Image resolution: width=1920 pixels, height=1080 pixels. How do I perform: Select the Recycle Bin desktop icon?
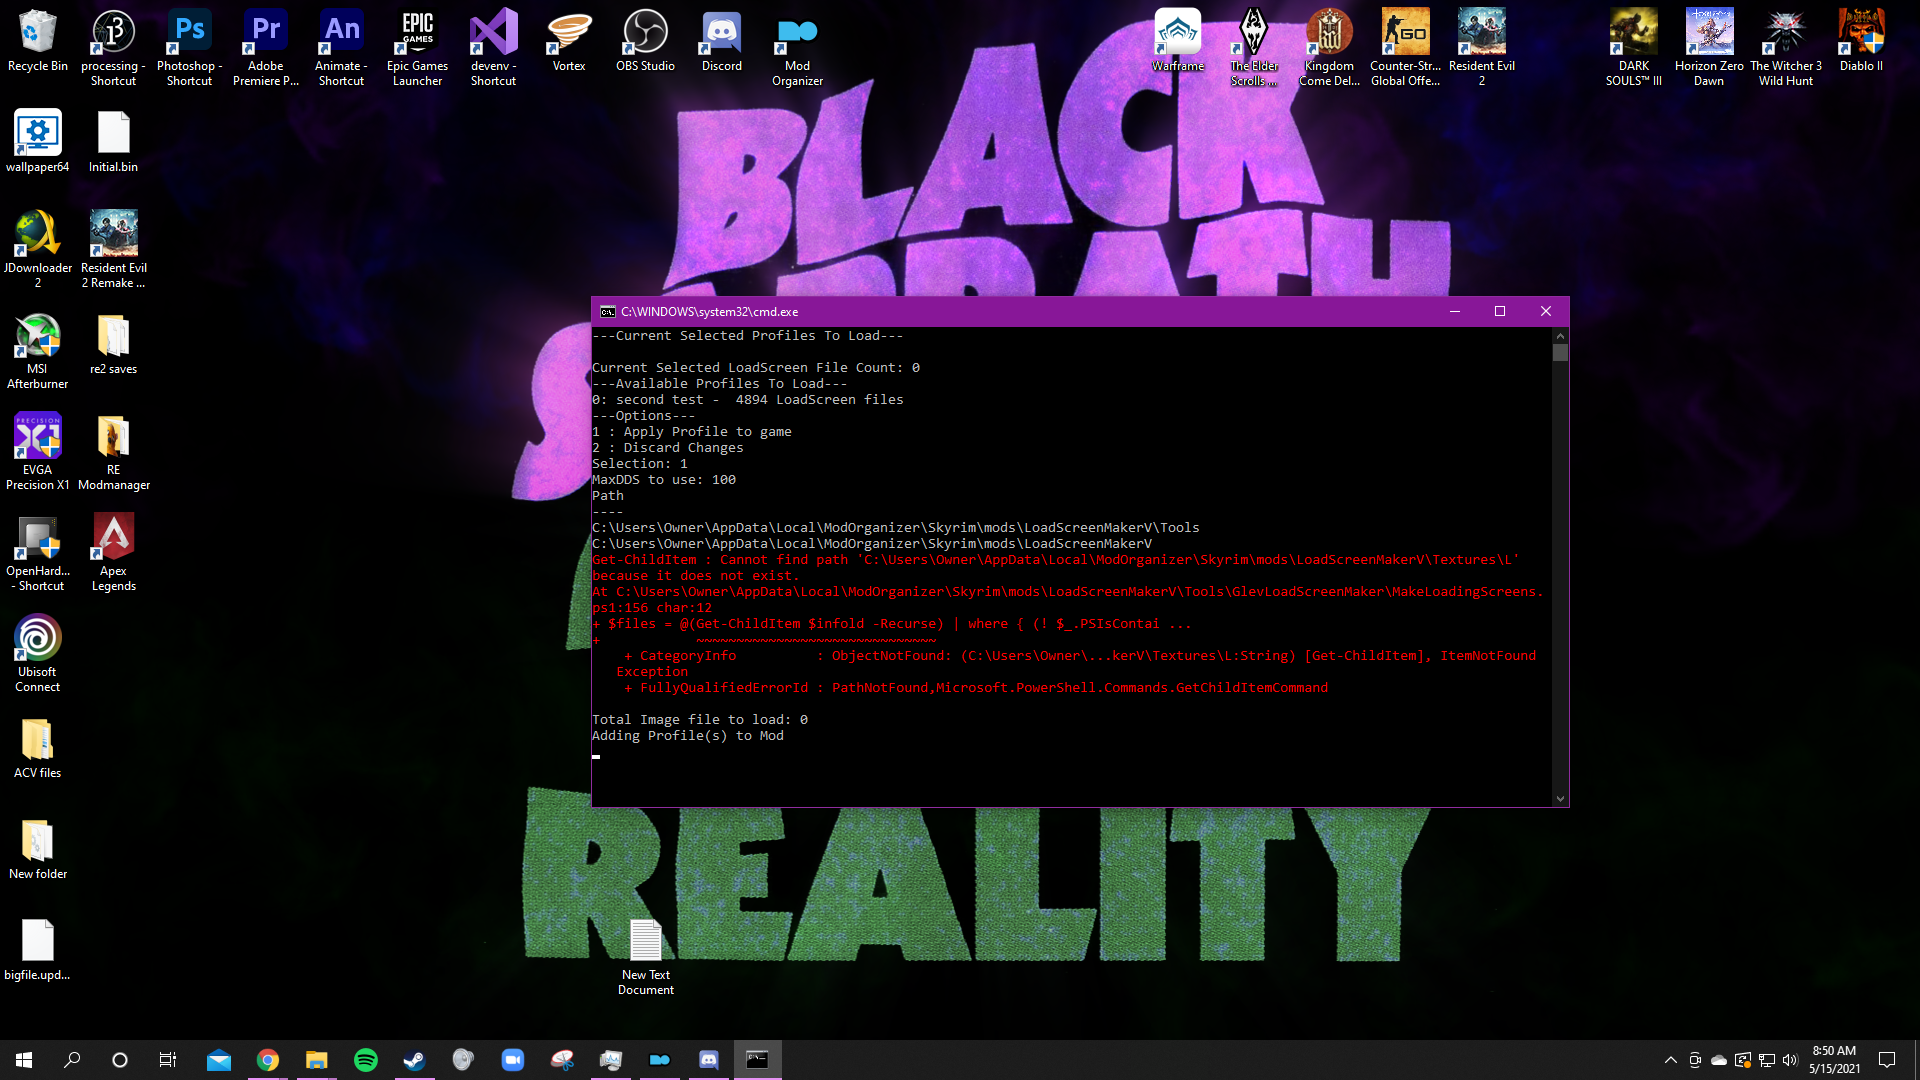point(38,42)
